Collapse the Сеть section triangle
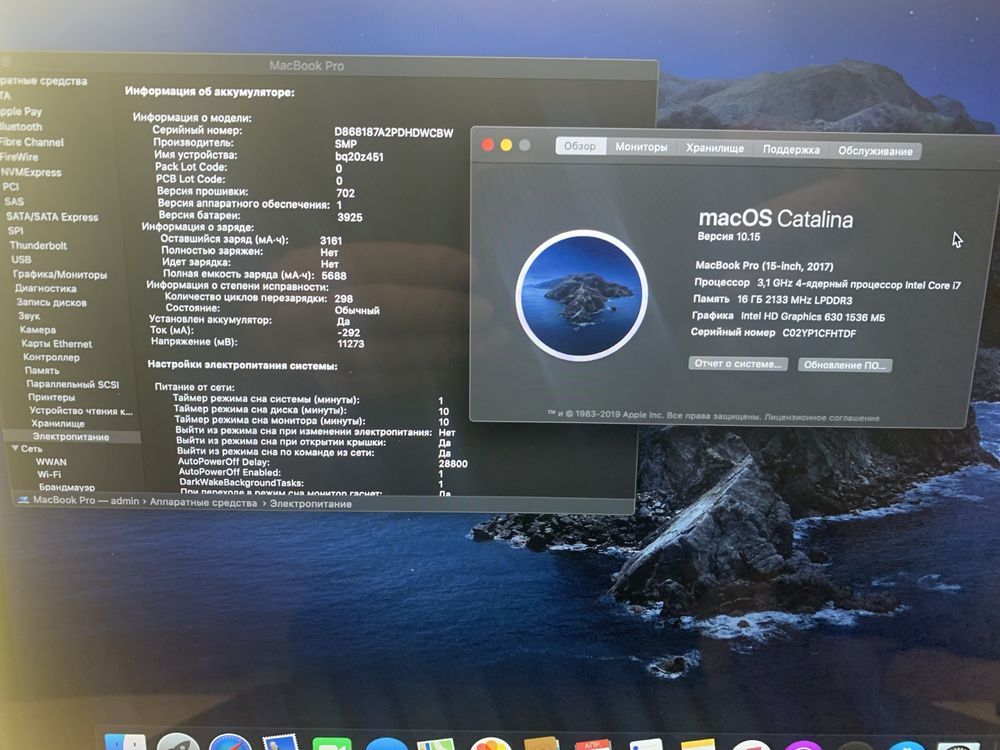This screenshot has height=750, width=1000. coord(14,448)
